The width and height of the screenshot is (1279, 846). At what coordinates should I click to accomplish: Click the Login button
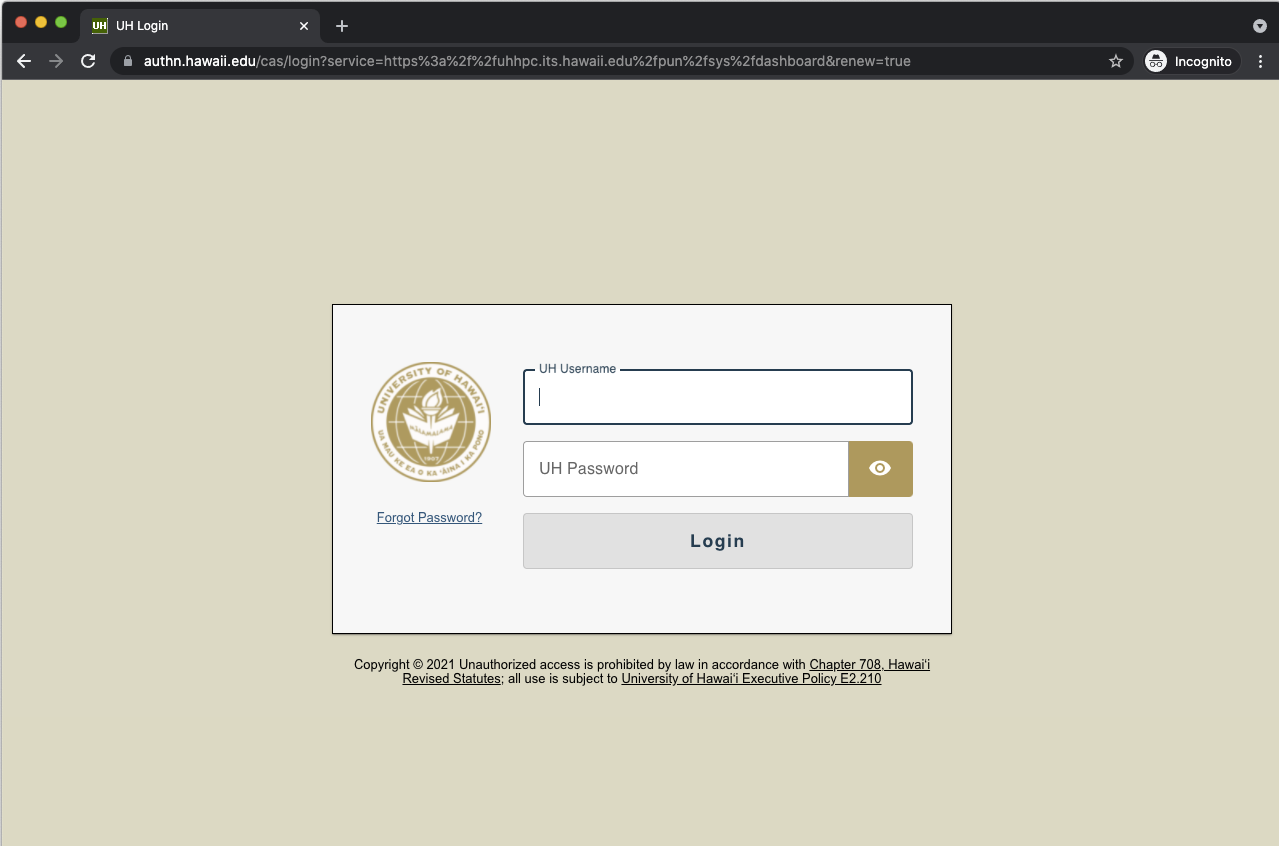pos(718,541)
